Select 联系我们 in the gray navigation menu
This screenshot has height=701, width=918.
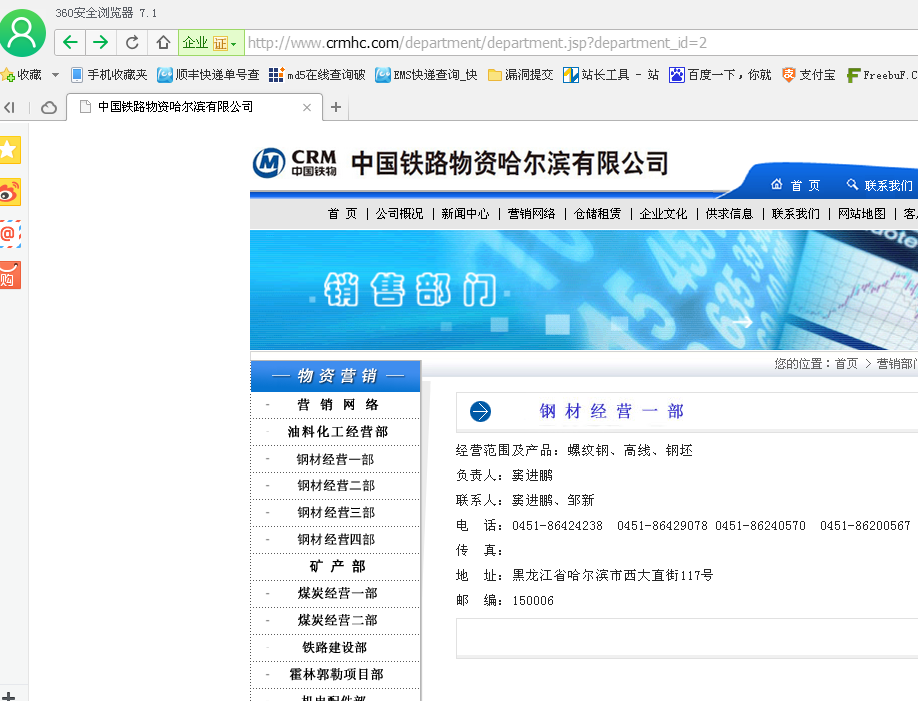click(x=796, y=214)
